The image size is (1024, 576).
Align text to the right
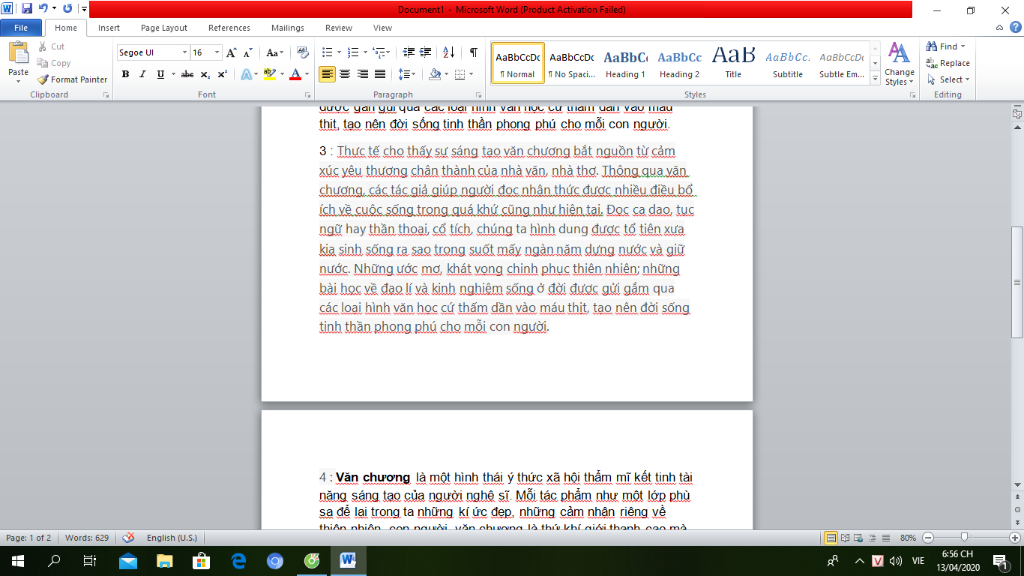point(362,74)
